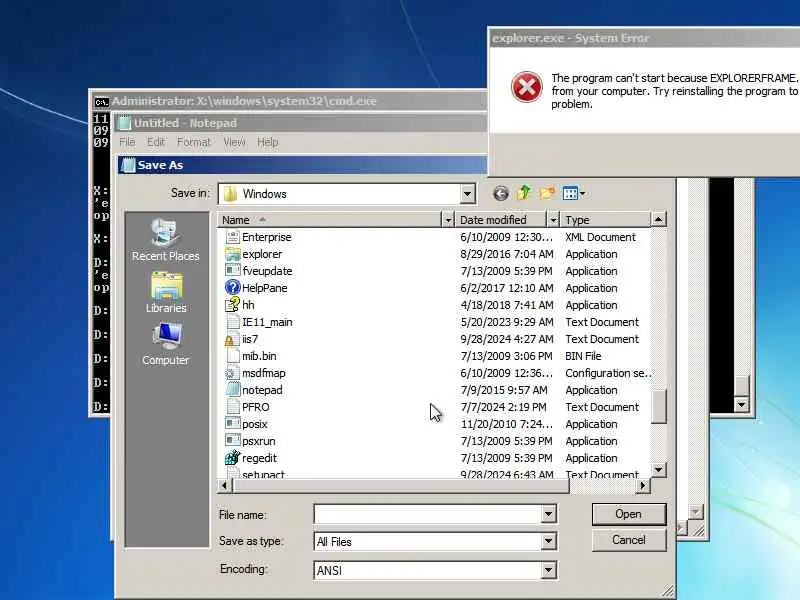Click file list scroll up arrow

659,219
